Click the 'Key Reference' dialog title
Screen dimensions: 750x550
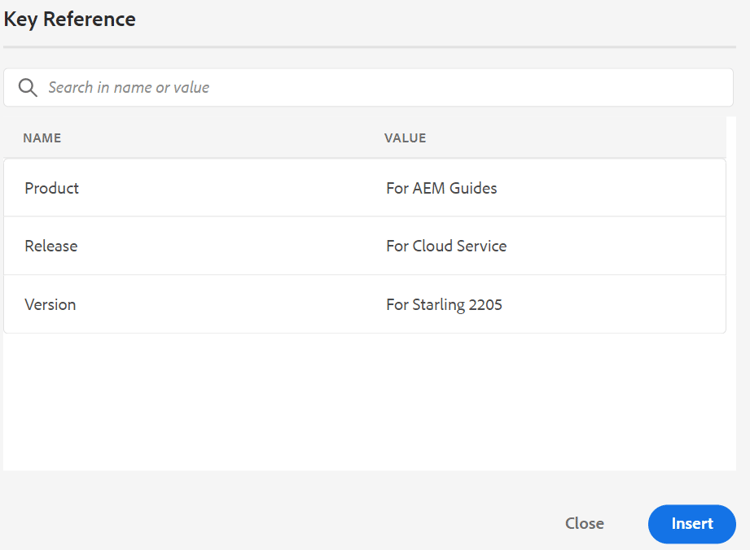[x=70, y=19]
